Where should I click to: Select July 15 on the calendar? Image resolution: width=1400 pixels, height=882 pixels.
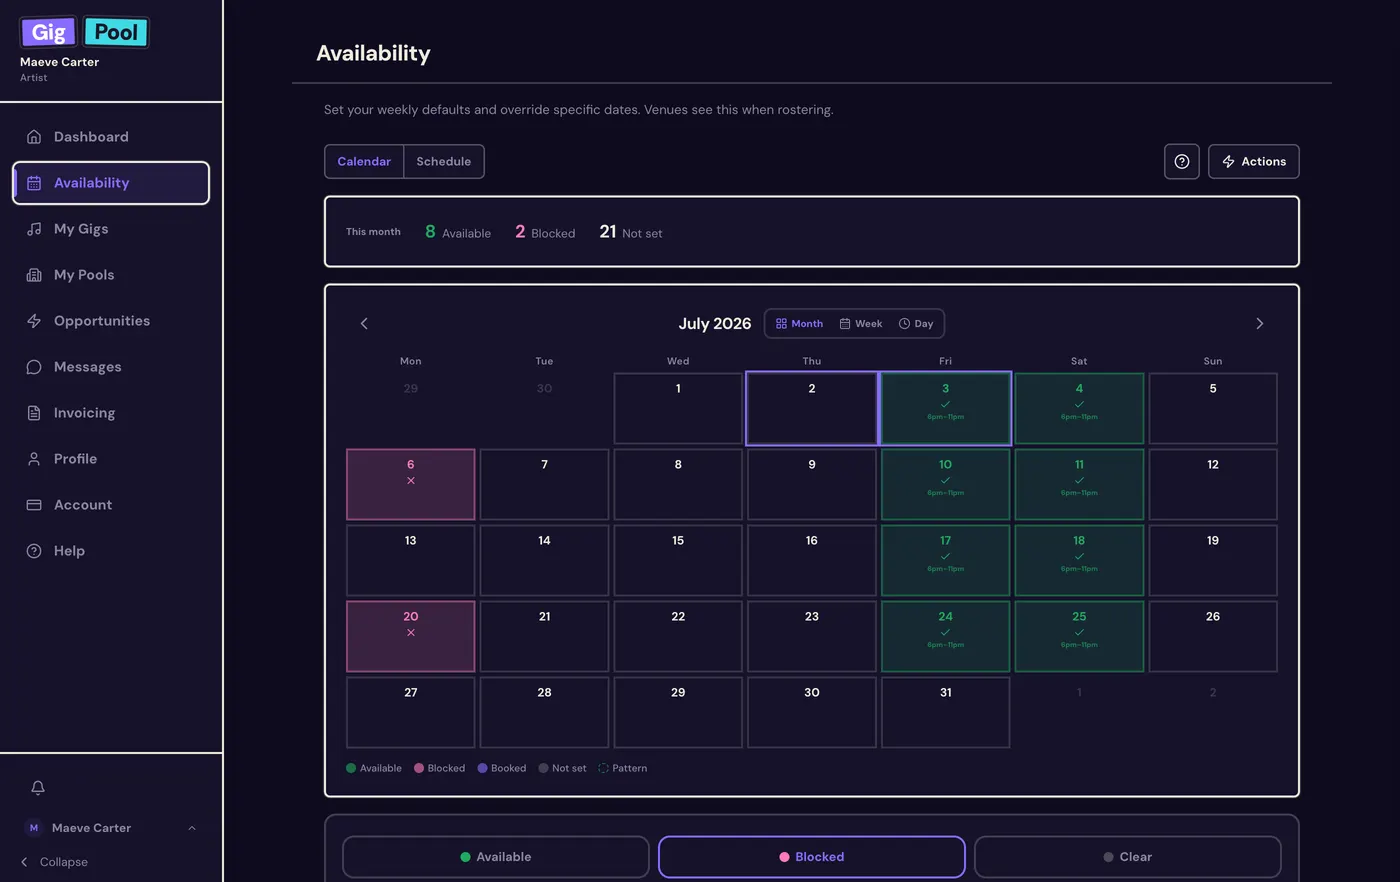pyautogui.click(x=678, y=560)
